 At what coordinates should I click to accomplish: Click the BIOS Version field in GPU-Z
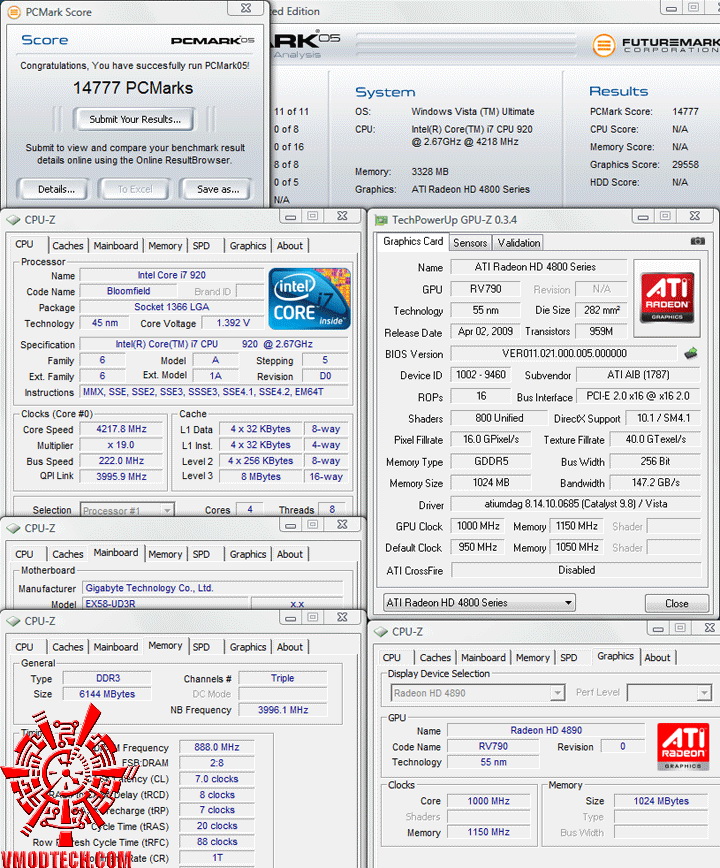(x=564, y=354)
